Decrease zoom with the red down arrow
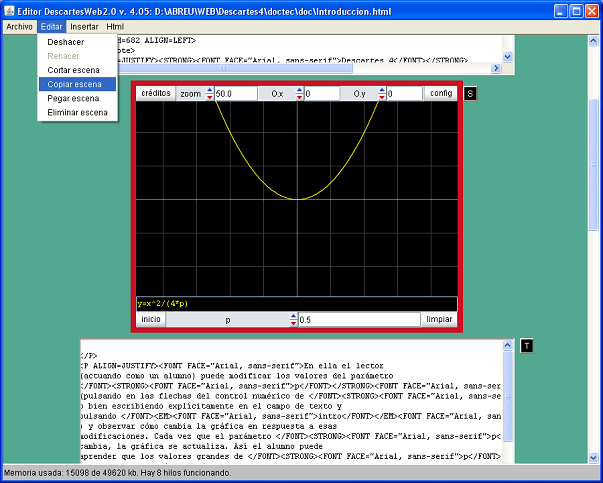The height and width of the screenshot is (483, 603). click(x=210, y=97)
